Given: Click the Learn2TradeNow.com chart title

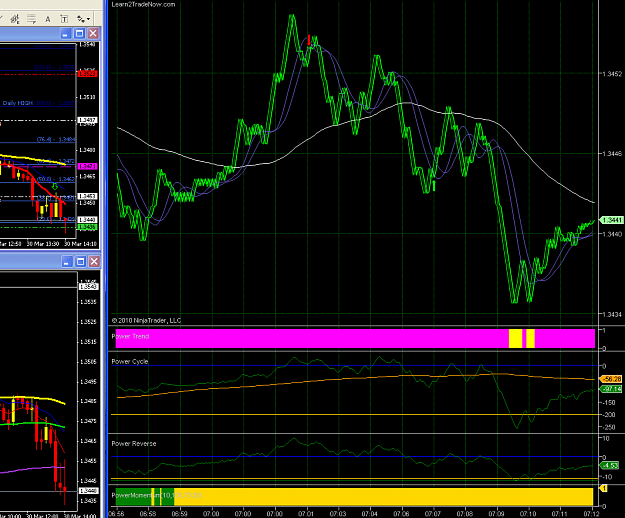Looking at the screenshot, I should [x=143, y=4].
